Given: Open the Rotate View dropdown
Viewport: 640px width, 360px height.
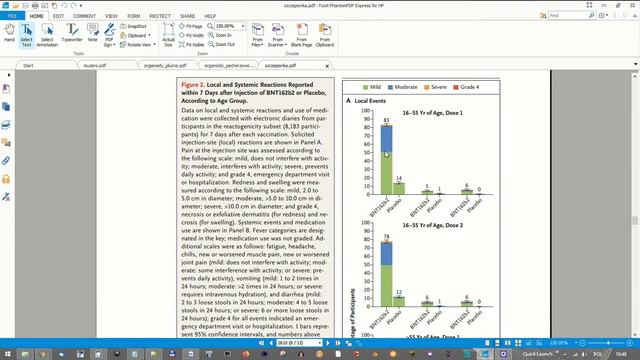Looking at the screenshot, I should coord(138,44).
